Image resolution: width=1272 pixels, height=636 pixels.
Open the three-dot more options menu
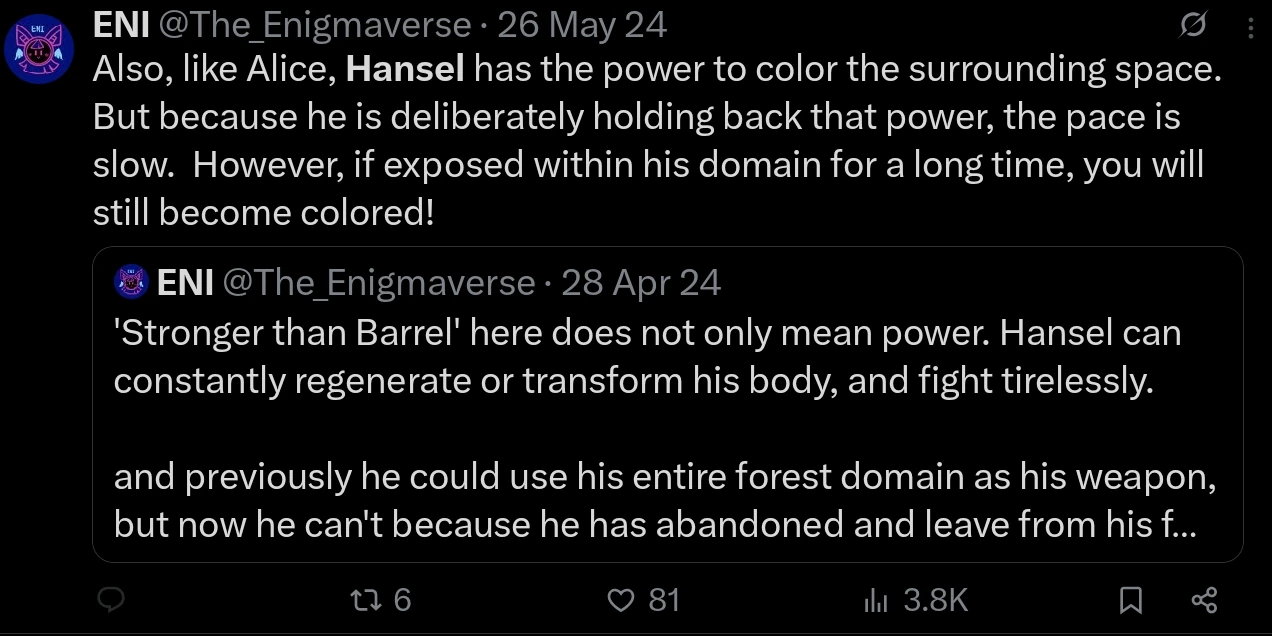[1251, 28]
